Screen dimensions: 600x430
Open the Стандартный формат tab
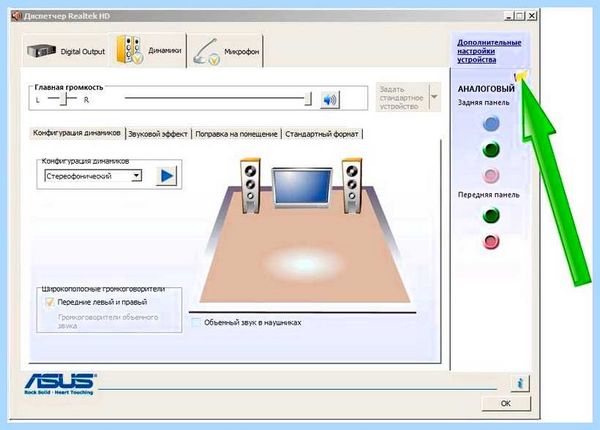tap(321, 134)
